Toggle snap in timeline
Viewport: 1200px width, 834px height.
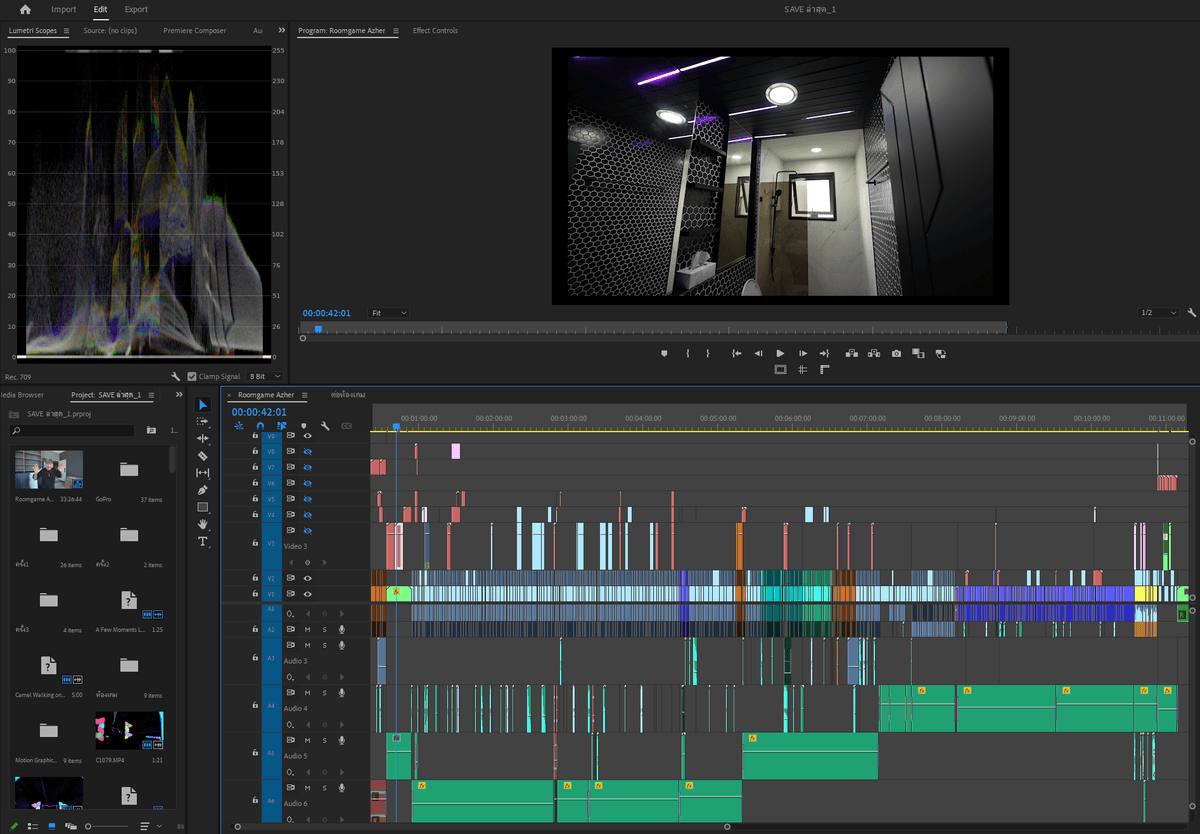(x=260, y=426)
